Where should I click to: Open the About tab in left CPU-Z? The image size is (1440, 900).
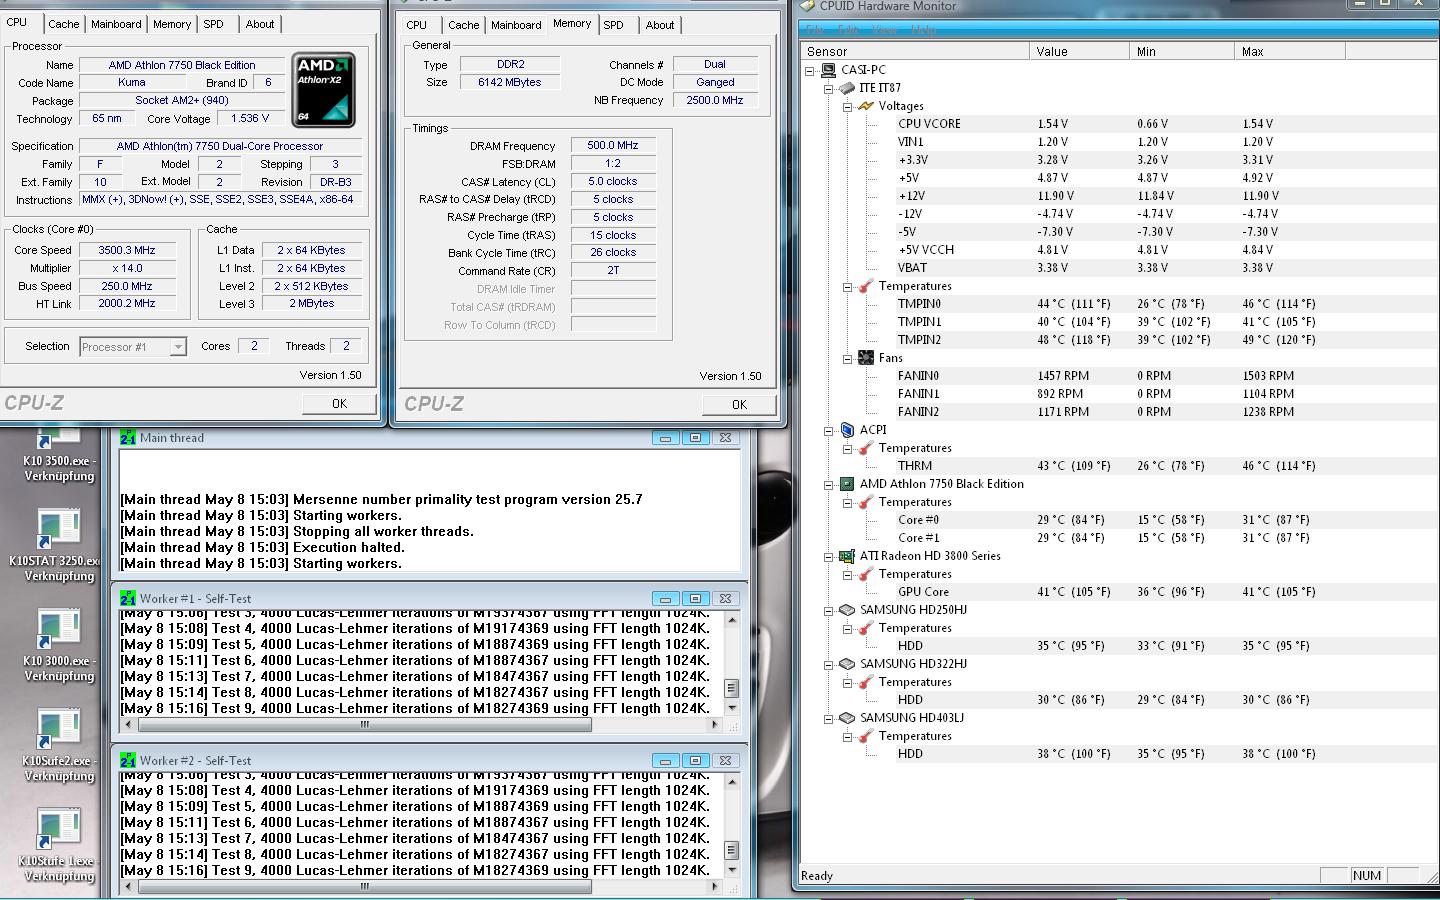click(260, 24)
